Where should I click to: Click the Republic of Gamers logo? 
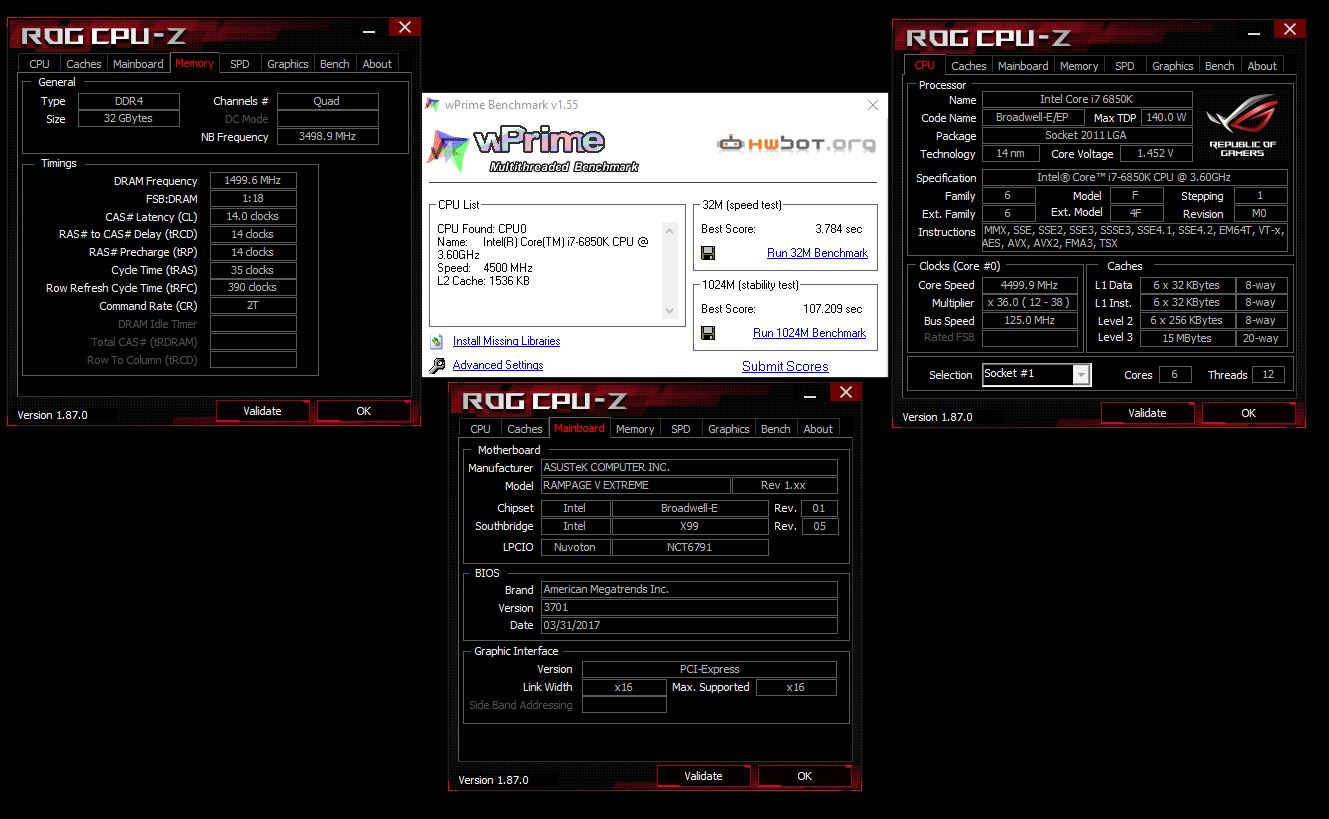click(x=1242, y=125)
